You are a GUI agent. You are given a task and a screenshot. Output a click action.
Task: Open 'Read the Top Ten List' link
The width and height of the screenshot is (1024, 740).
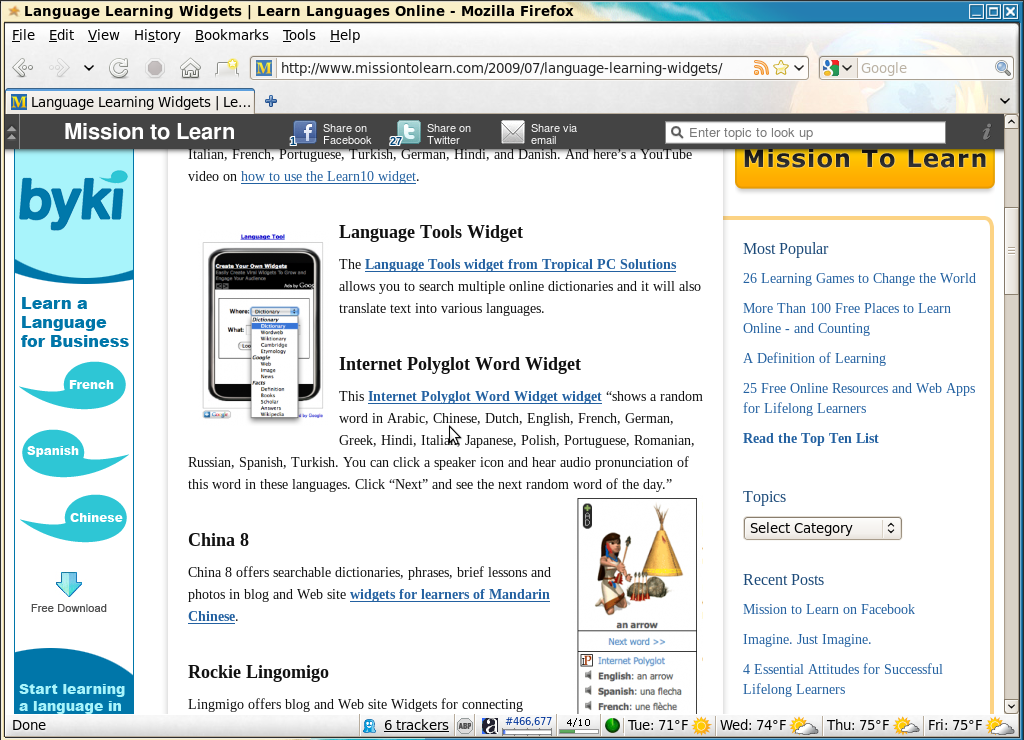(810, 438)
